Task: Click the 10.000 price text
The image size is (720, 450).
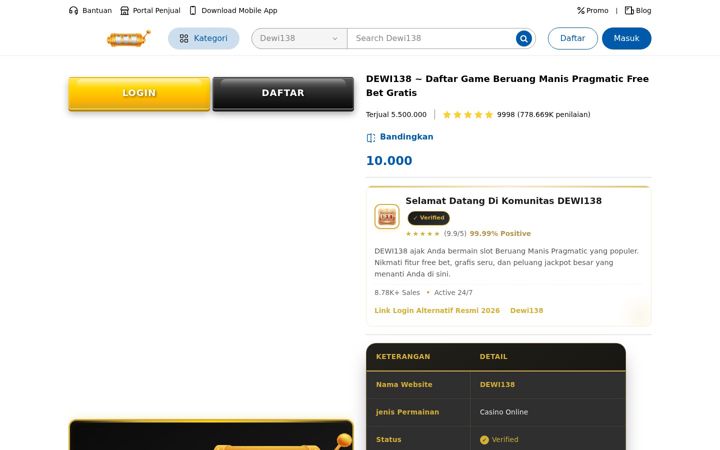Action: pos(389,161)
